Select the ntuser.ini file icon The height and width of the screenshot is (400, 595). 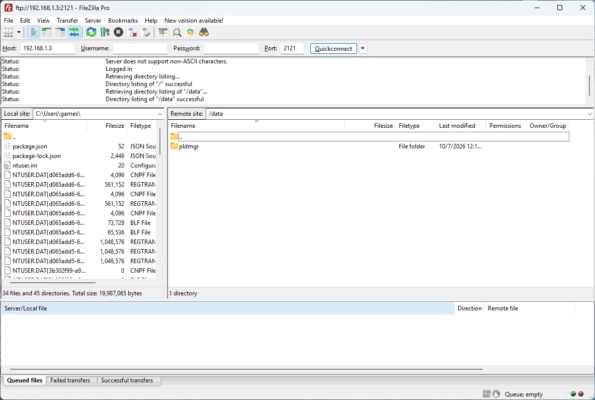(7, 165)
